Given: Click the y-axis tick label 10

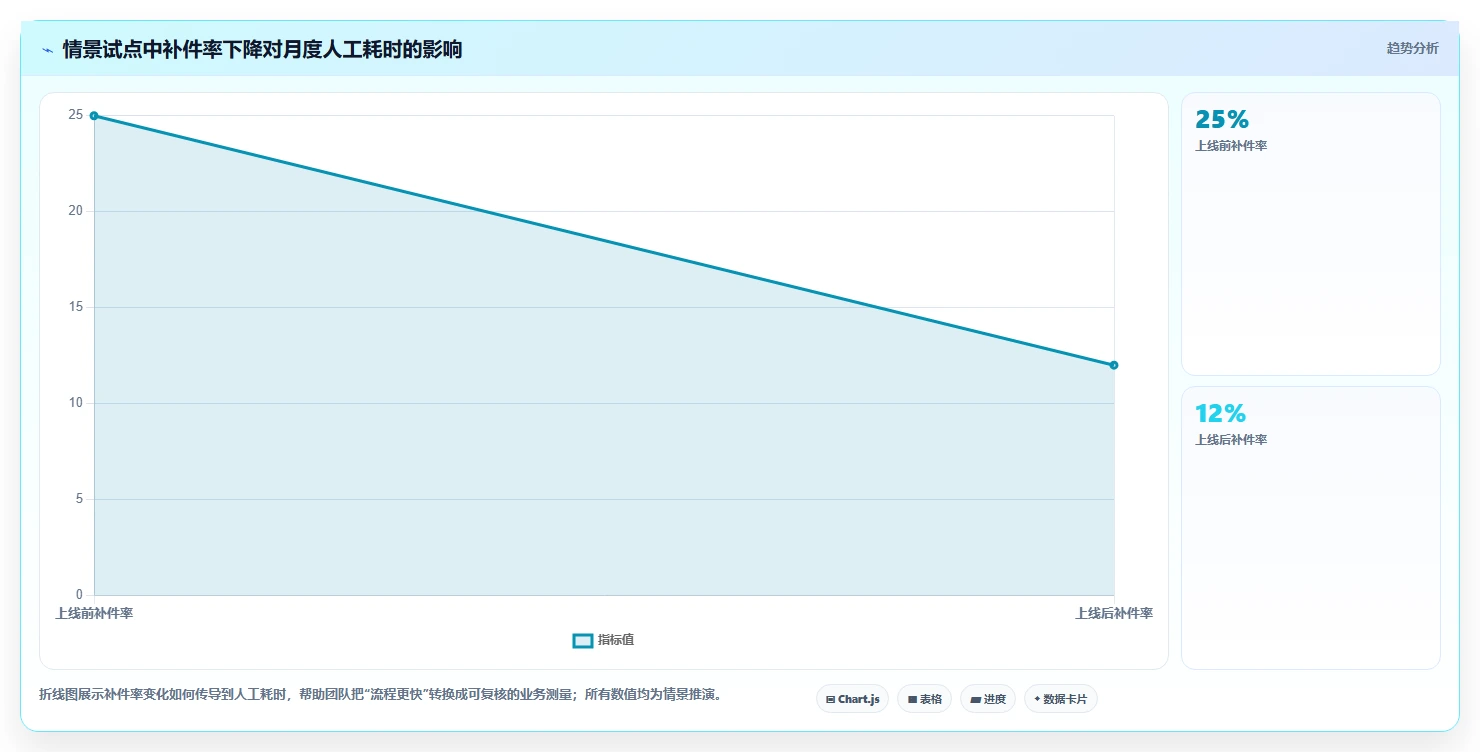Looking at the screenshot, I should pos(76,403).
